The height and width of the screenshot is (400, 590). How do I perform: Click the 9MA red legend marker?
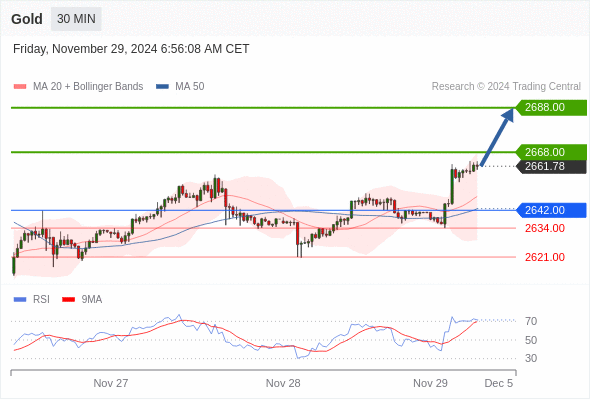point(68,300)
